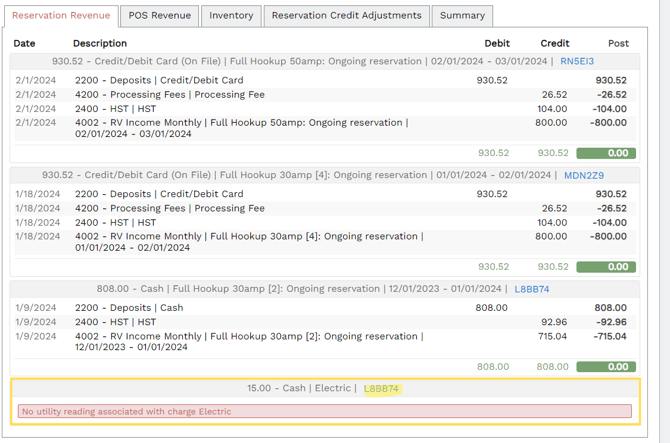Viewport: 670px width, 443px height.
Task: Click green 0.00 badge under 808.00 Cash section
Action: point(606,367)
